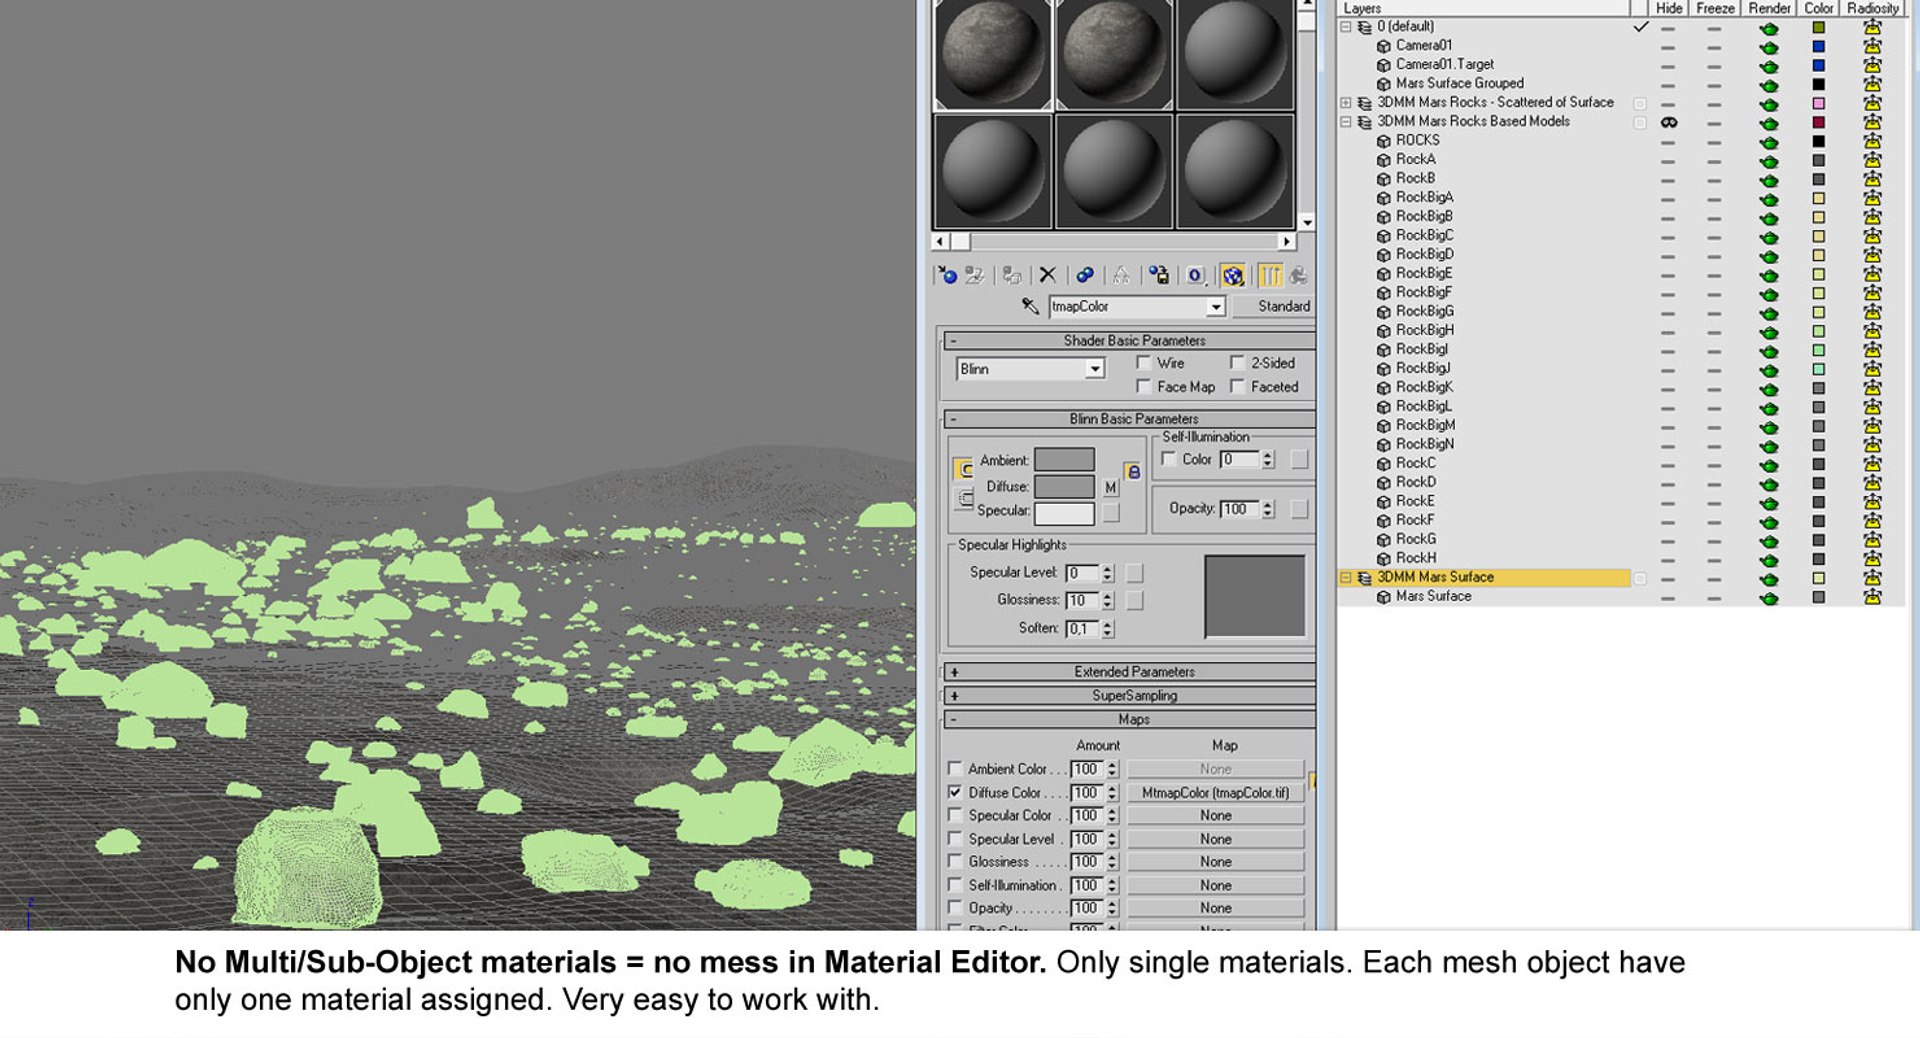The image size is (1920, 1038).
Task: Collapse the Shader Basic Parameters rollout
Action: click(1128, 341)
